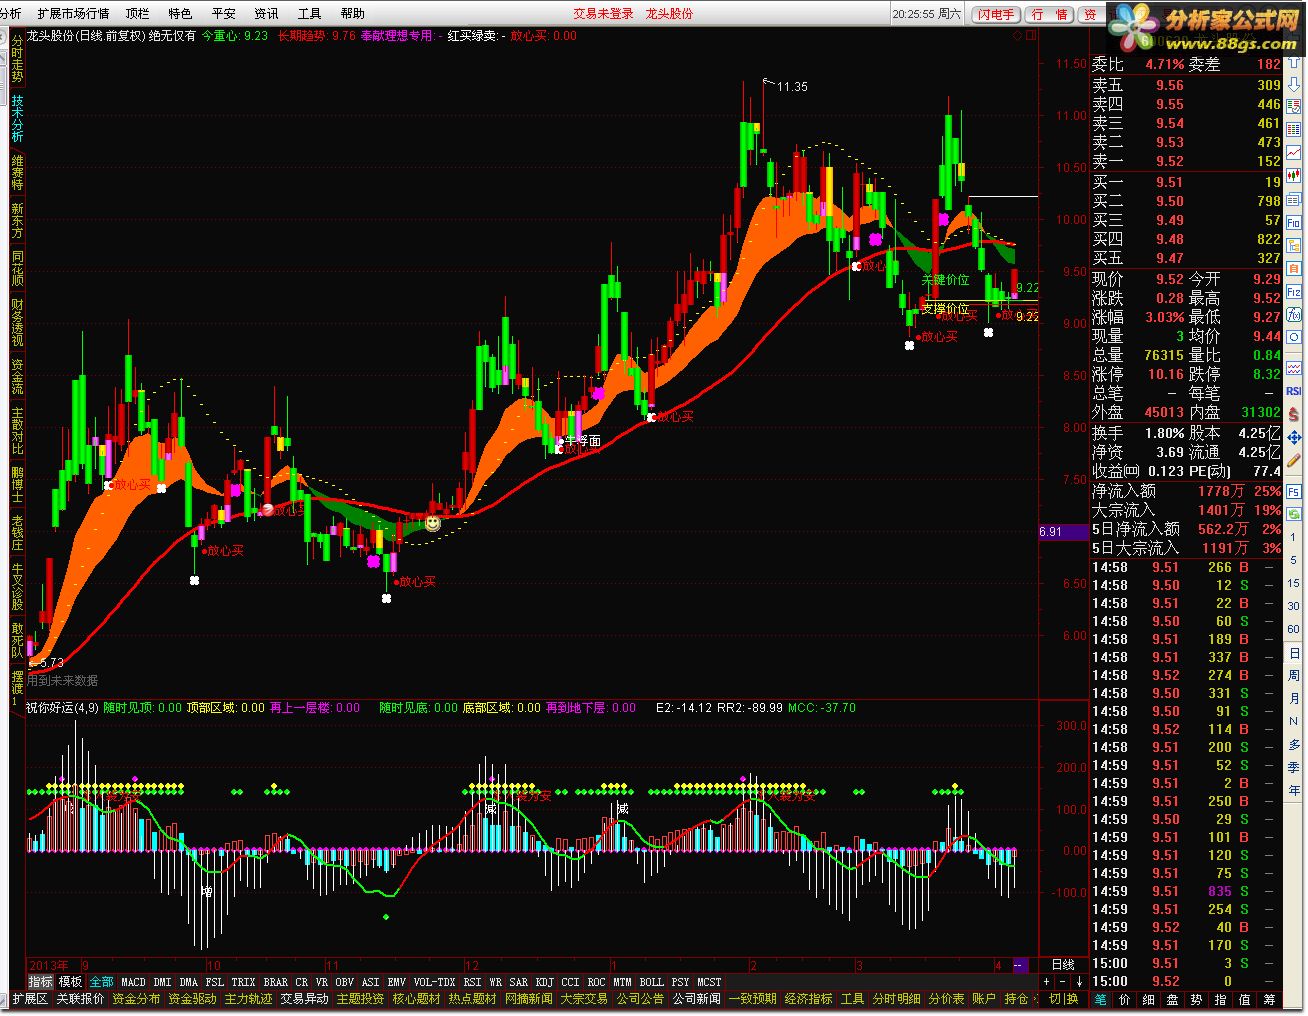Switch to the VOL-TDX indicator tab
This screenshot has width=1308, height=1016.
[x=434, y=982]
